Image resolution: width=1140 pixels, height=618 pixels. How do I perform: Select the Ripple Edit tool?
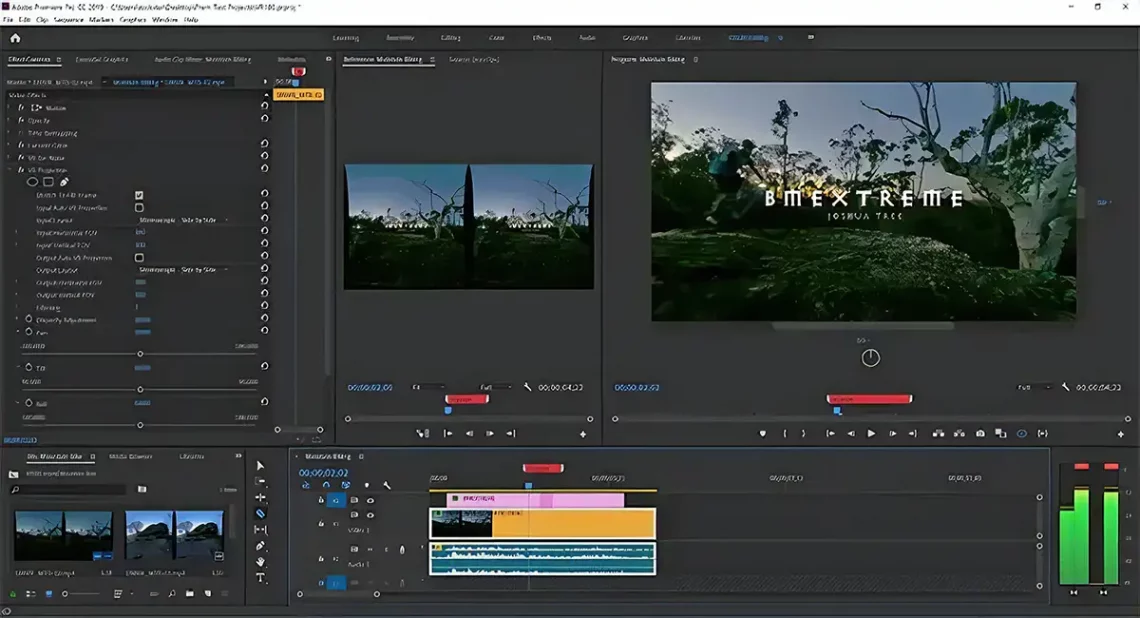260,497
